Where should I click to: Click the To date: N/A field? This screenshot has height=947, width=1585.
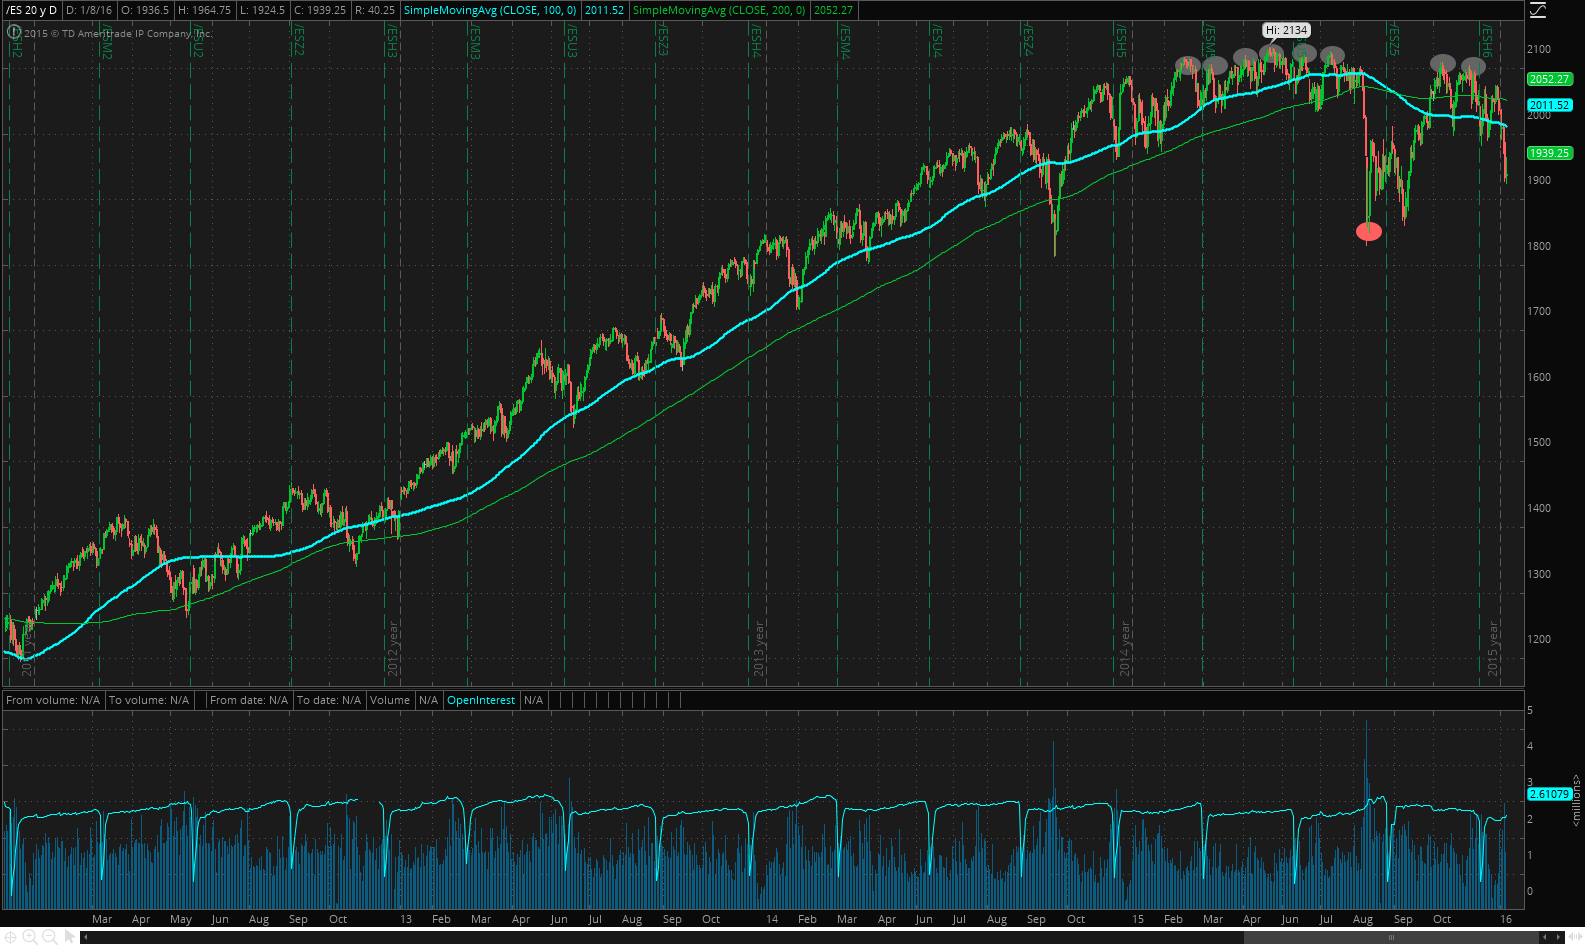[x=329, y=700]
